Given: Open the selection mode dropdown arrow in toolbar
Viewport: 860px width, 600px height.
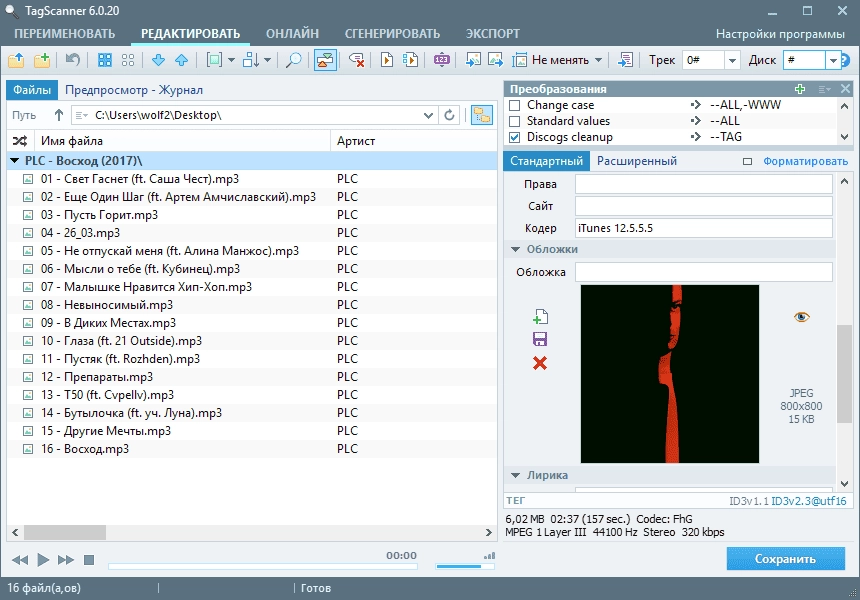Looking at the screenshot, I should pos(231,60).
